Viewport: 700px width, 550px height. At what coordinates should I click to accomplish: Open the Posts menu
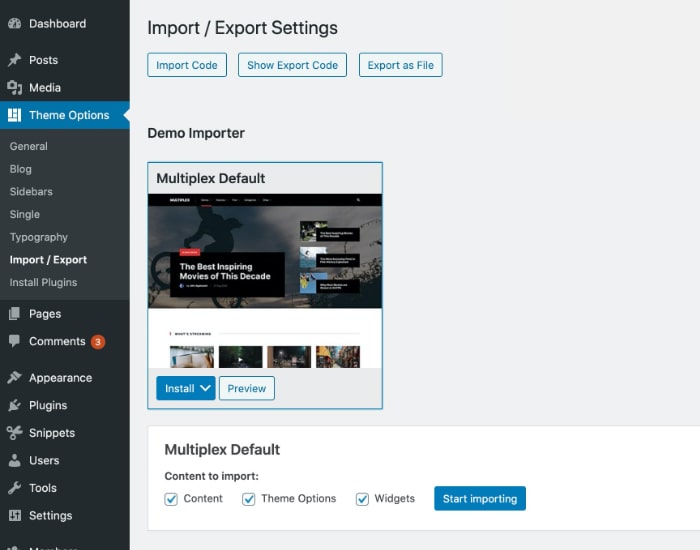pos(65,60)
